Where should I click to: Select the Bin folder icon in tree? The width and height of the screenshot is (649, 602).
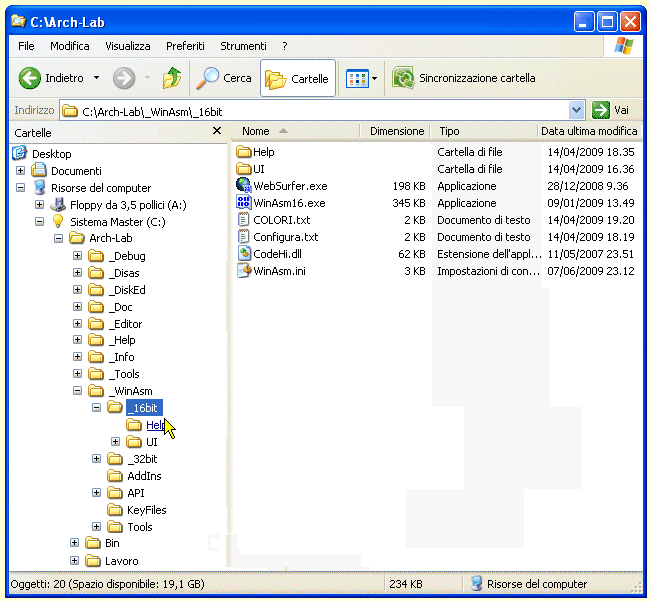(x=93, y=543)
